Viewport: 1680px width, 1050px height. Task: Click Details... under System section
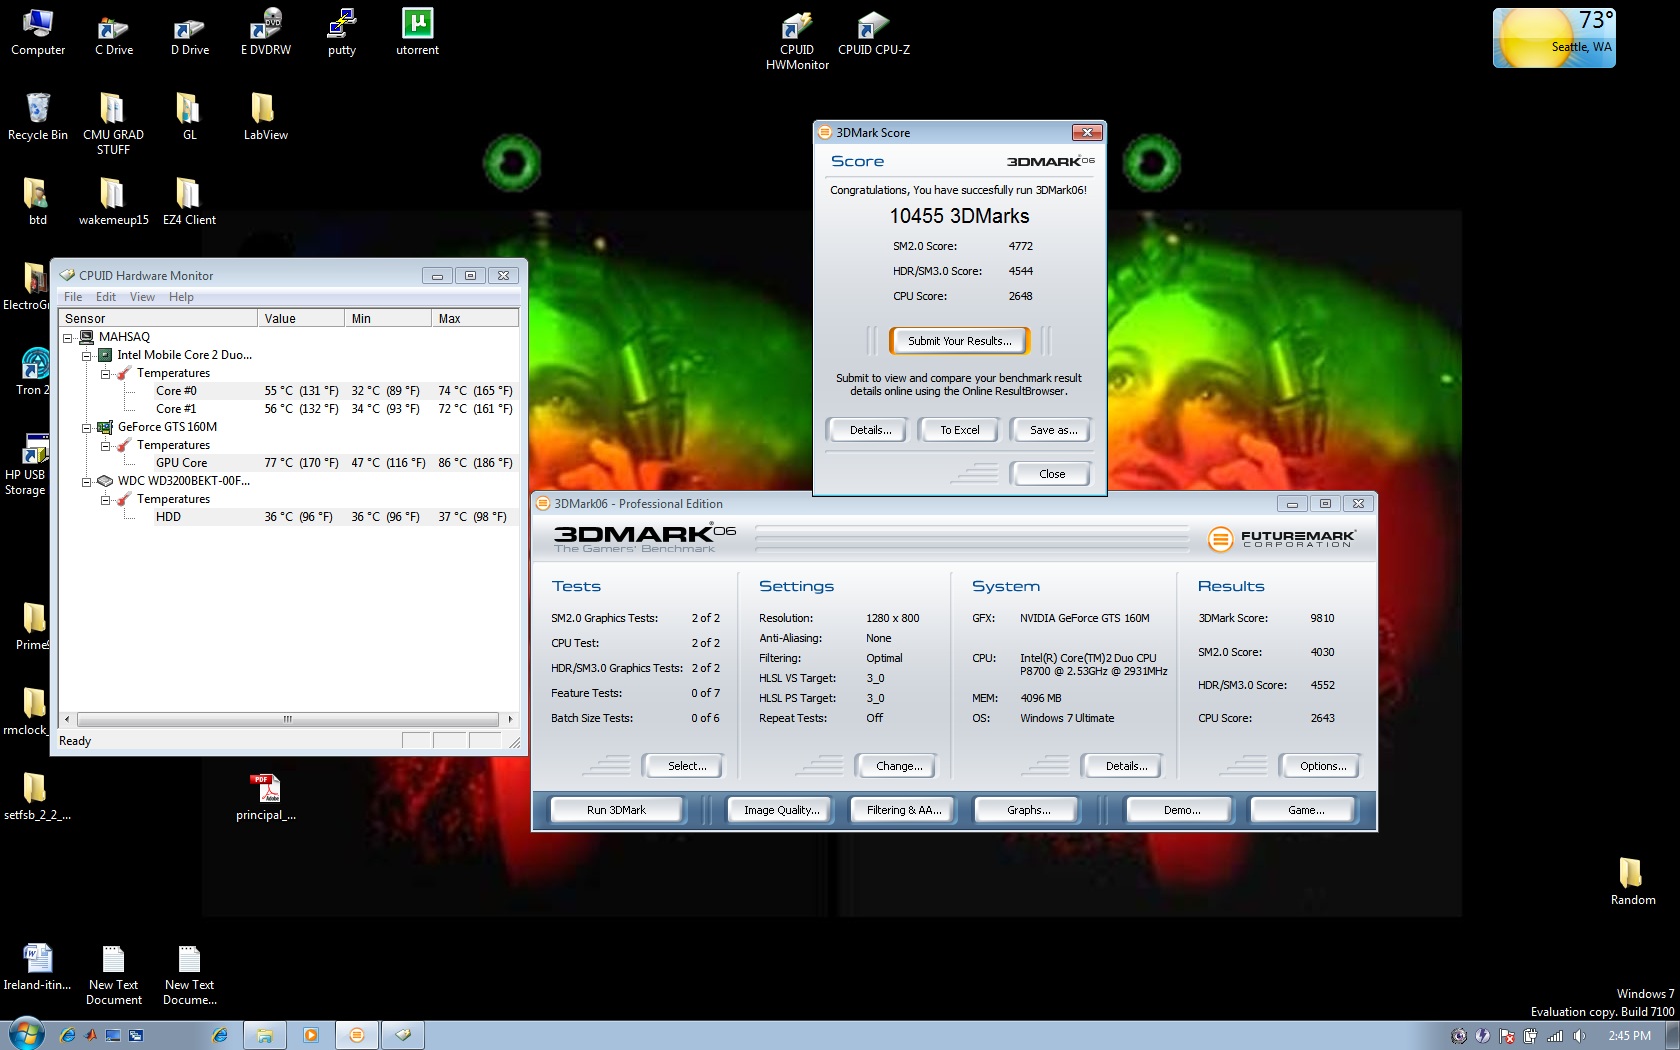point(1125,766)
